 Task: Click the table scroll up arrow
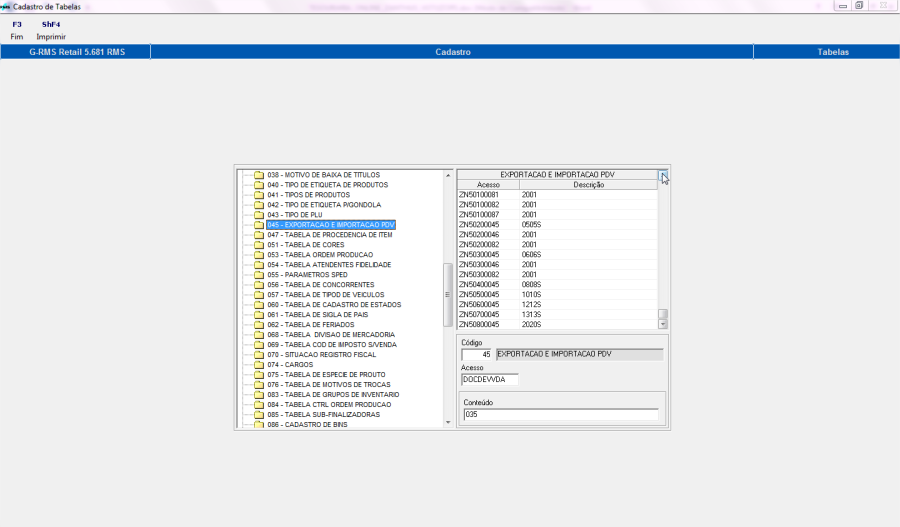pyautogui.click(x=663, y=175)
